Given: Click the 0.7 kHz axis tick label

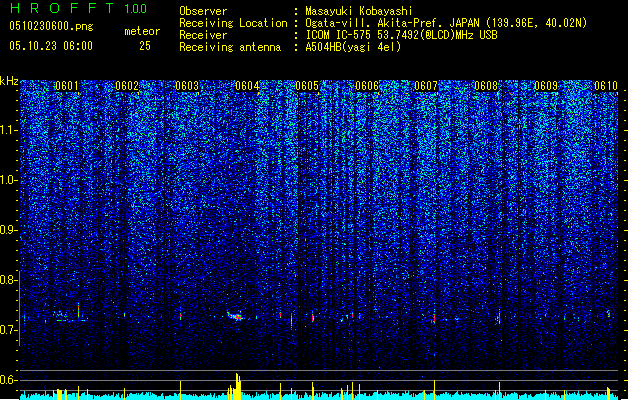Looking at the screenshot, I should click(9, 330).
